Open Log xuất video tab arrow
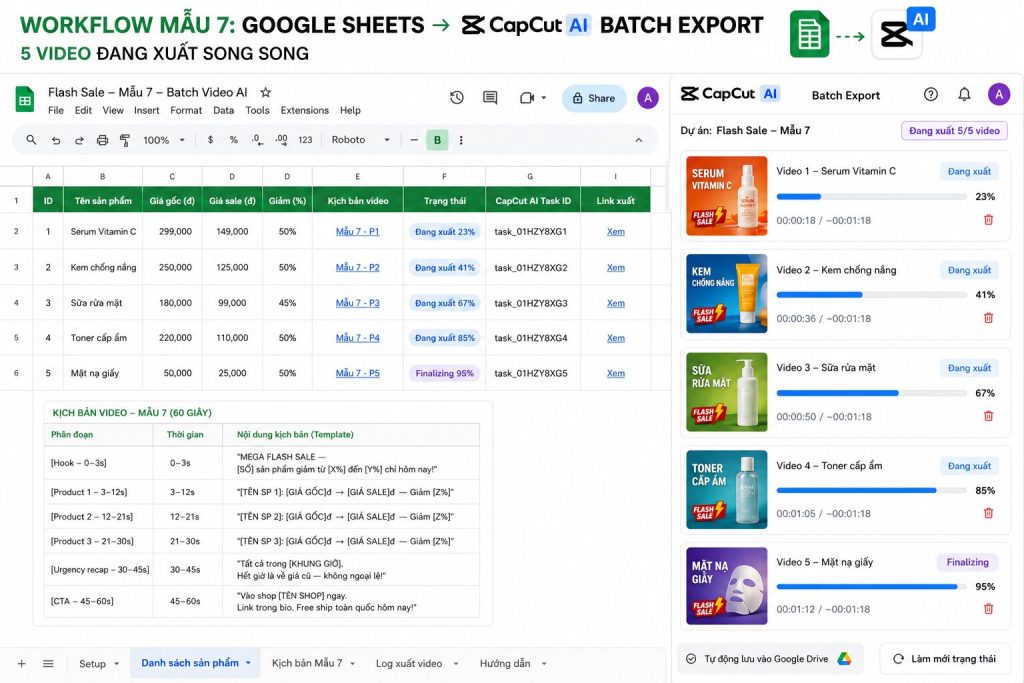 point(455,663)
